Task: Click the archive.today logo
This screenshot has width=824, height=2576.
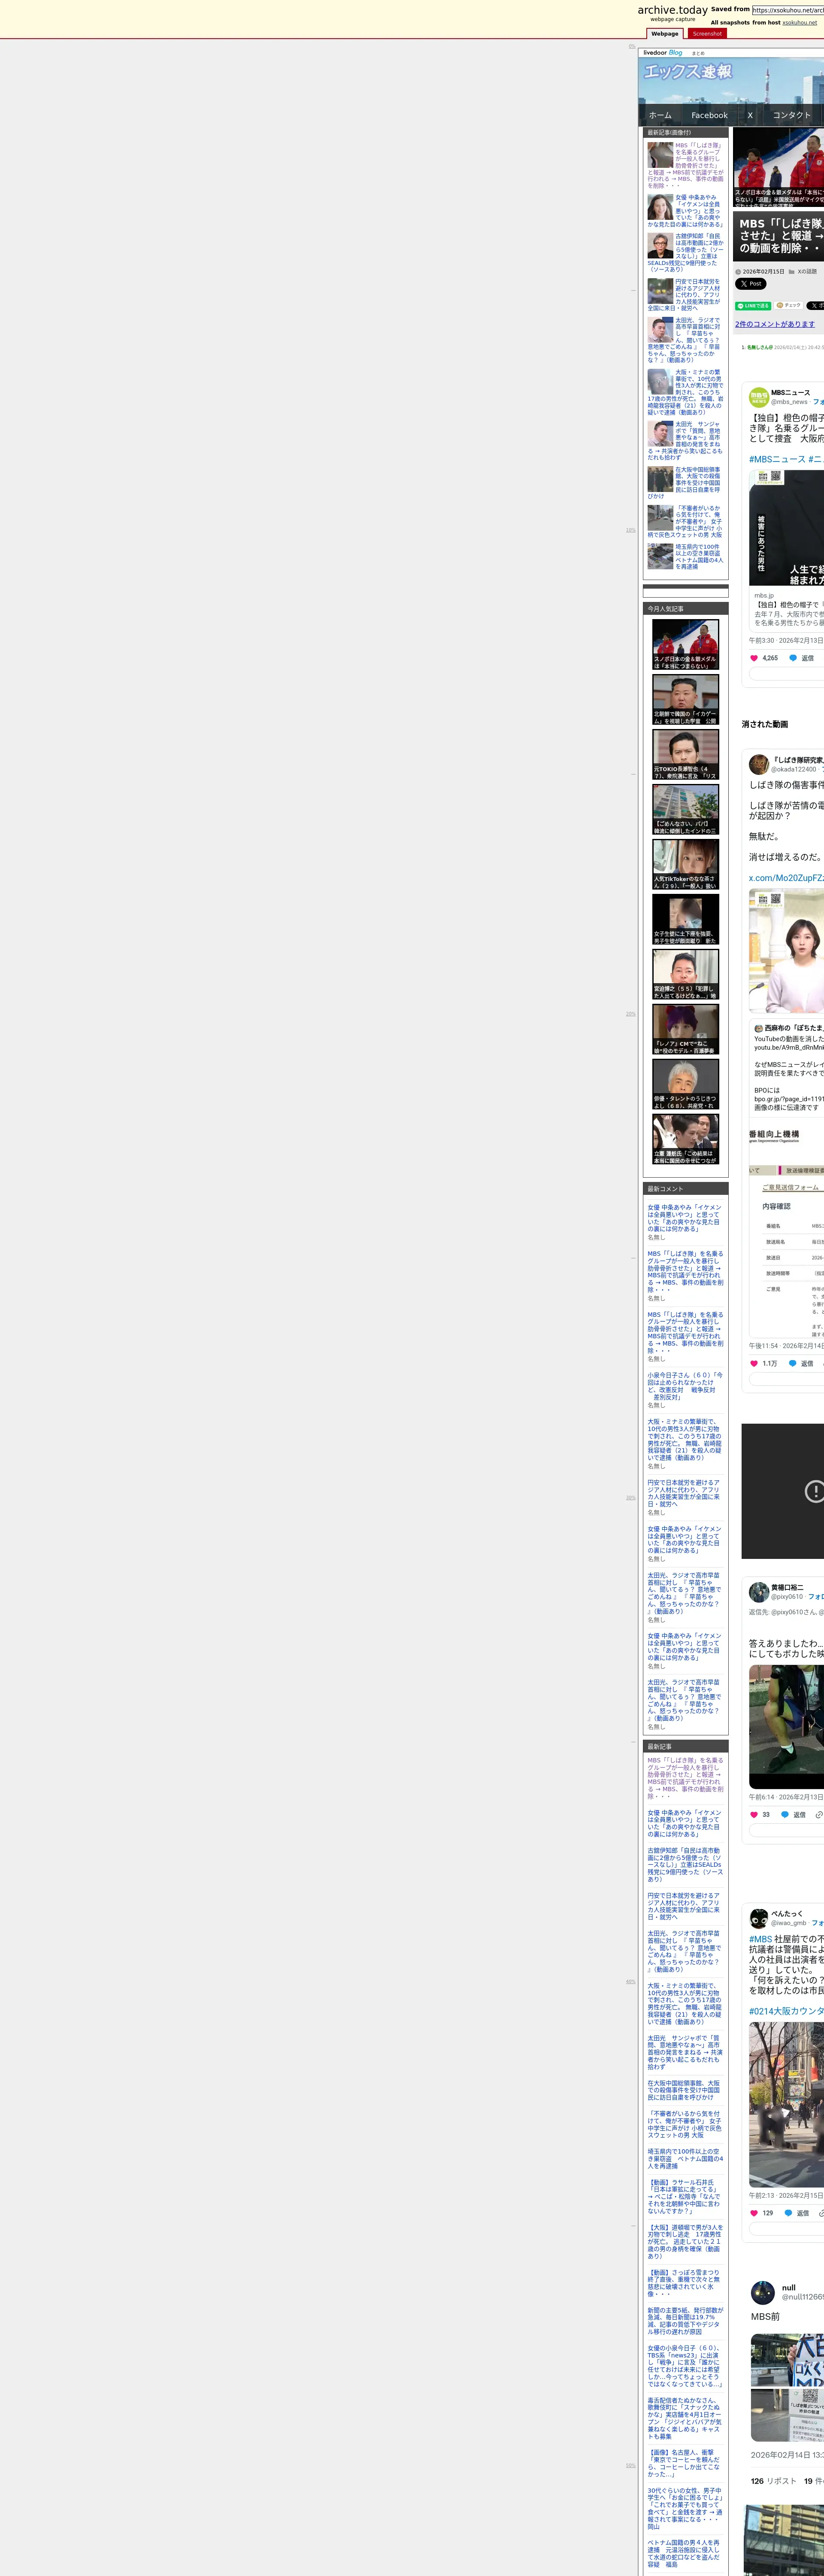Action: 672,10
